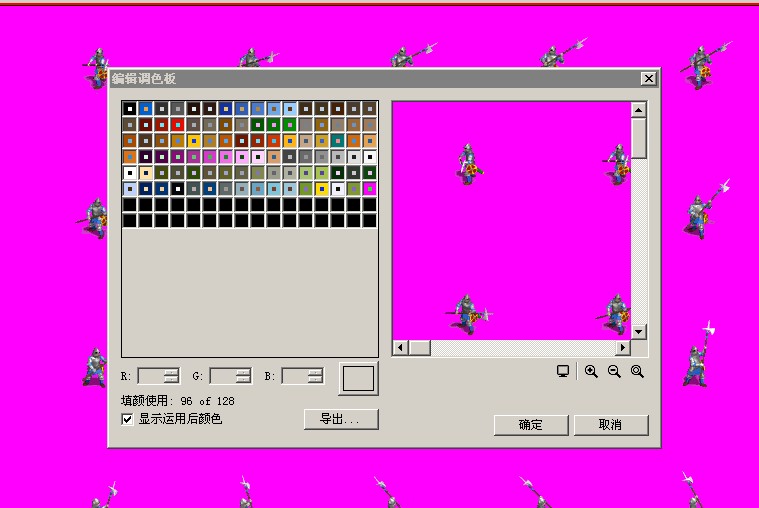Decrease the B value with down arrow
The image size is (759, 508).
[x=316, y=380]
